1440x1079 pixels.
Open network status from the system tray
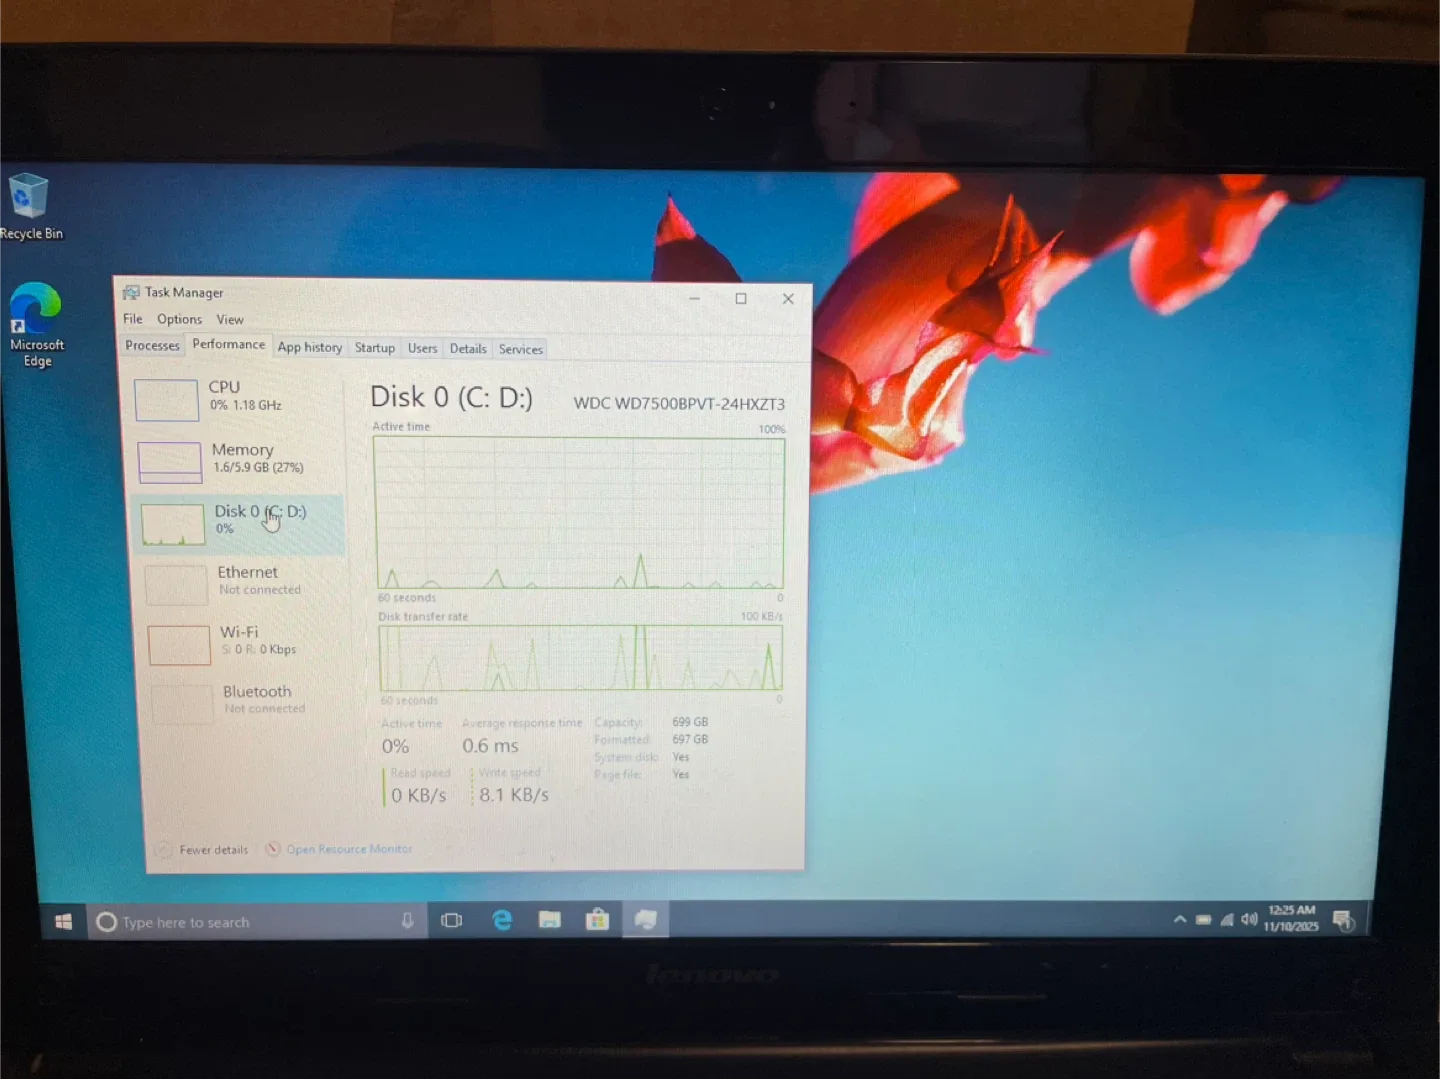[1227, 920]
